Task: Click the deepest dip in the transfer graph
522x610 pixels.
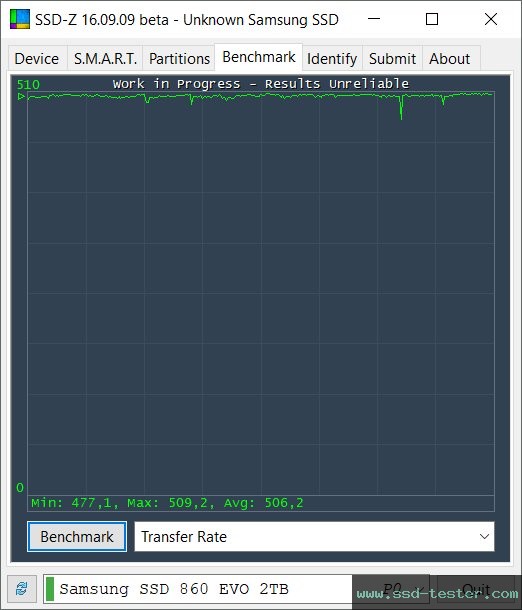Action: coord(401,116)
